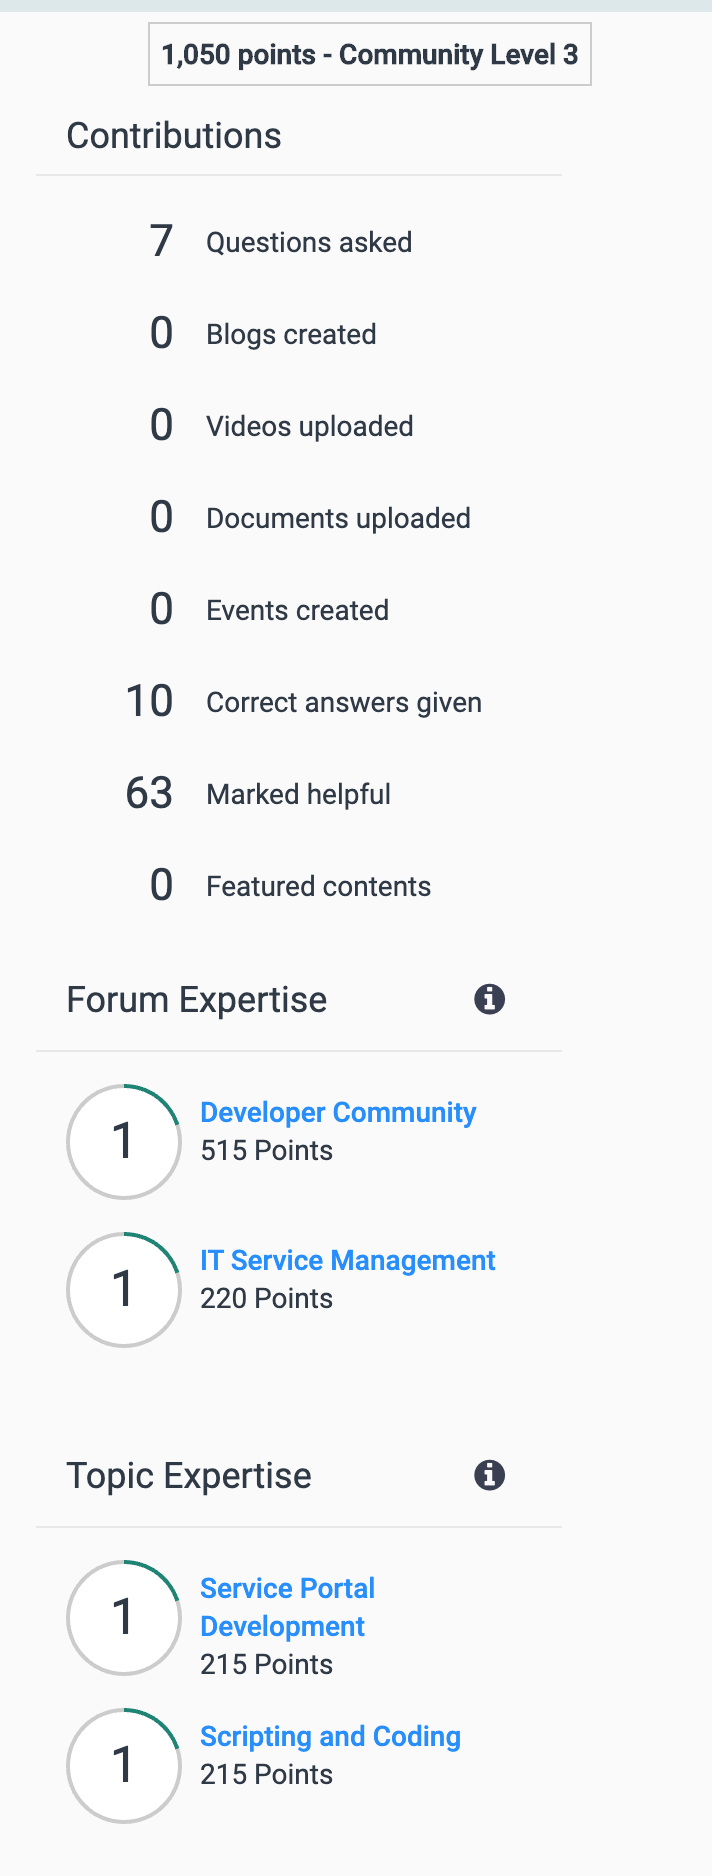The width and height of the screenshot is (712, 1876).
Task: Click the Service Portal Development level badge
Action: pyautogui.click(x=124, y=1617)
